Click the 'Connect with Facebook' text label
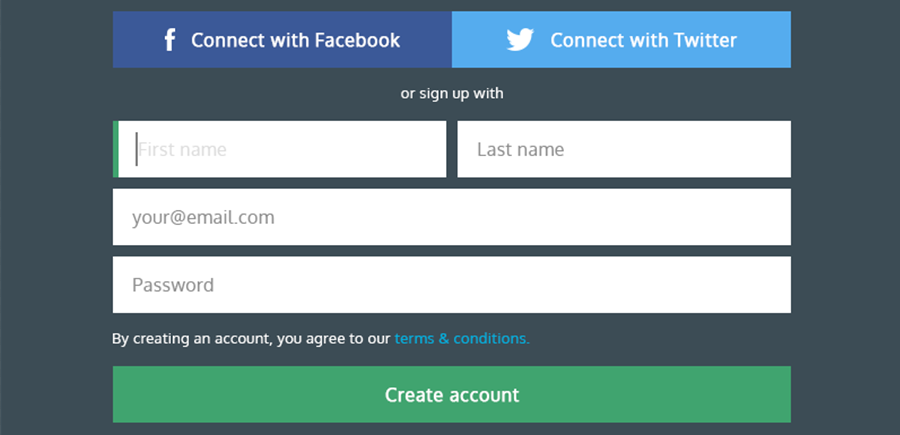Viewport: 900px width, 435px height. 295,40
